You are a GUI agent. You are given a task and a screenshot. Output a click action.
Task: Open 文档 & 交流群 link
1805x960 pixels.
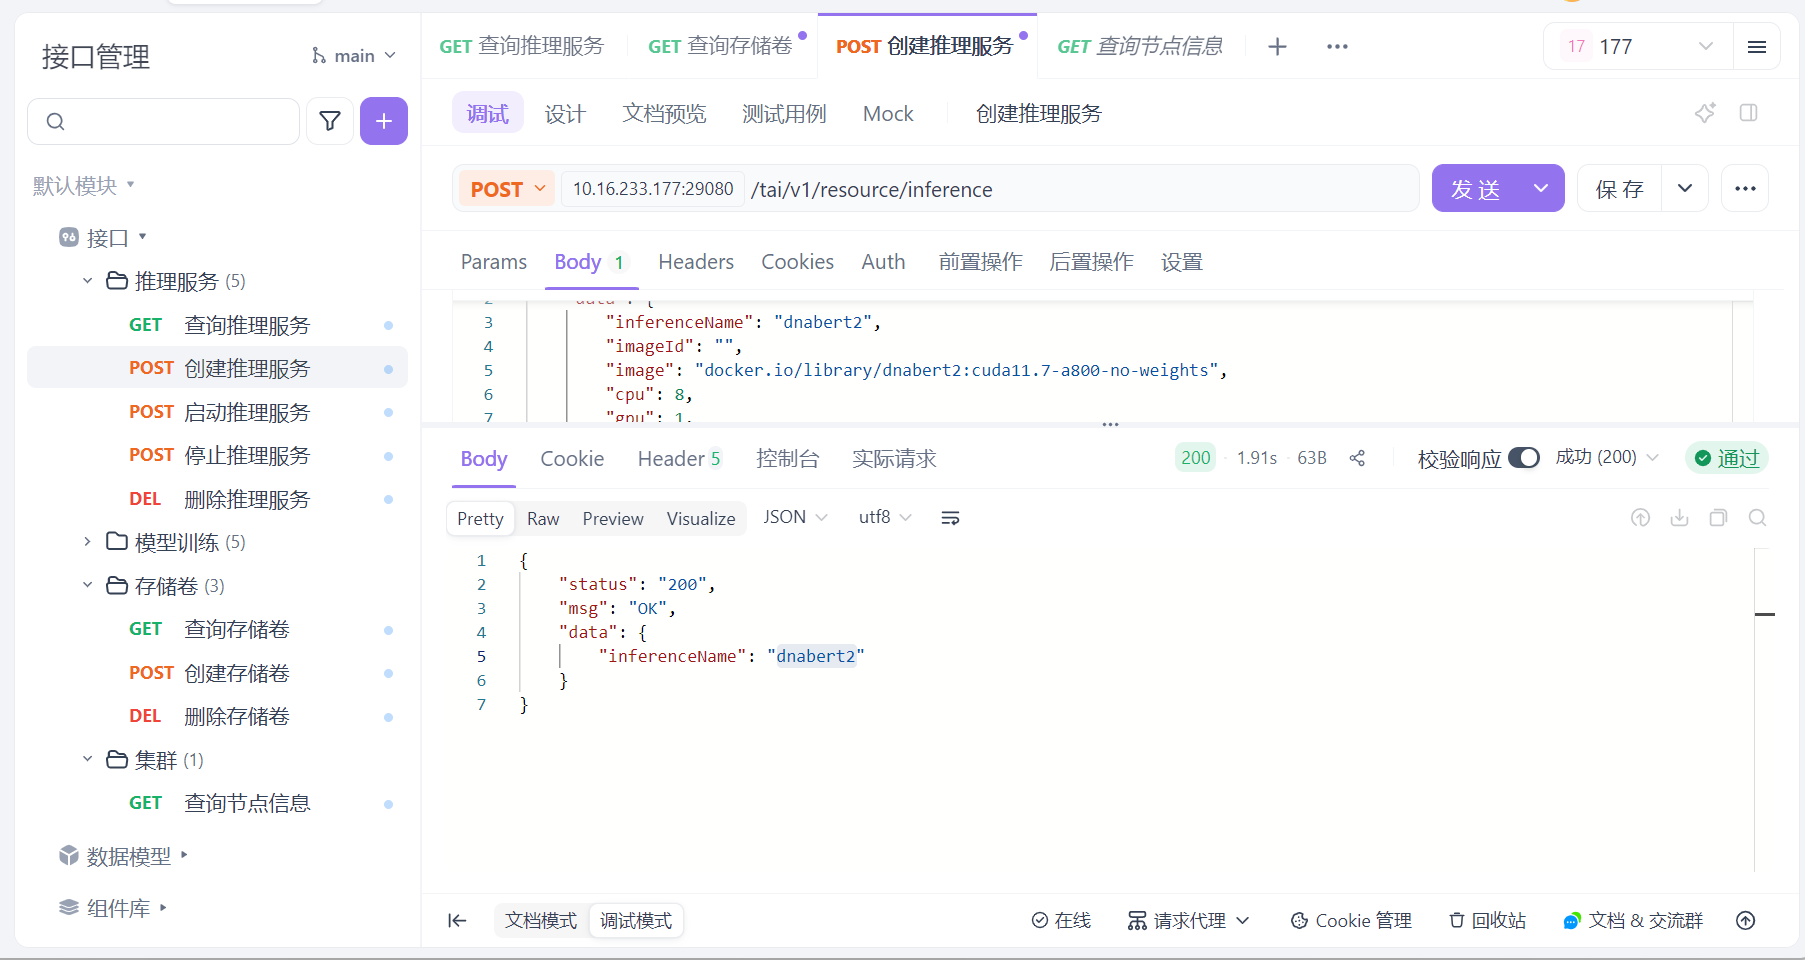(x=1633, y=921)
